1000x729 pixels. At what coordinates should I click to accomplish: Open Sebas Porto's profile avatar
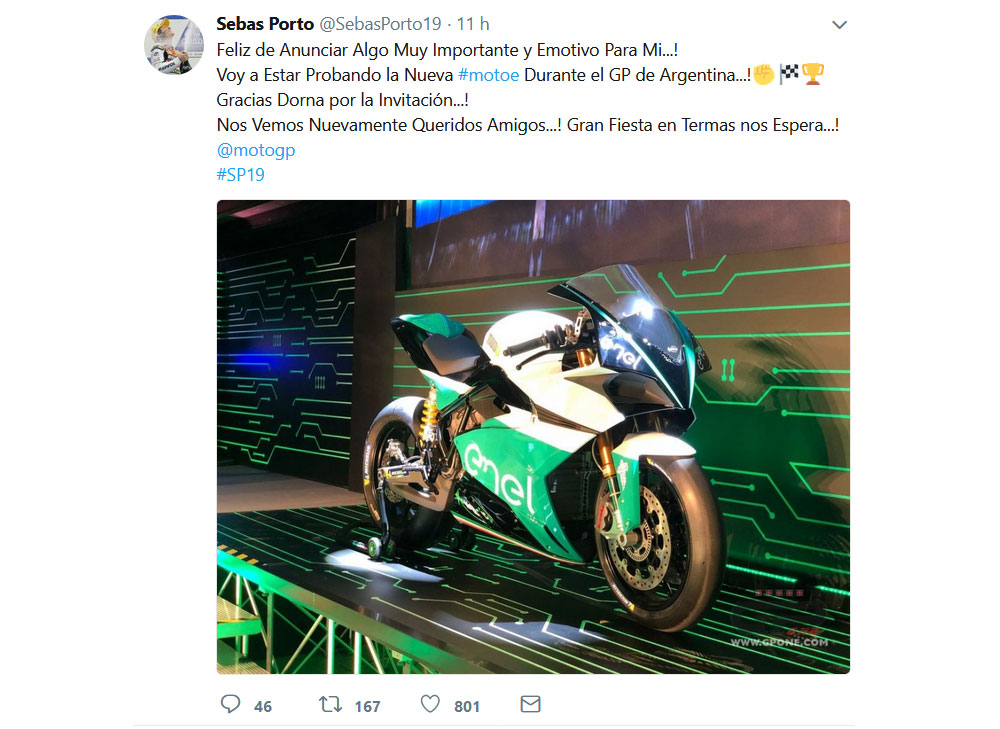click(175, 45)
